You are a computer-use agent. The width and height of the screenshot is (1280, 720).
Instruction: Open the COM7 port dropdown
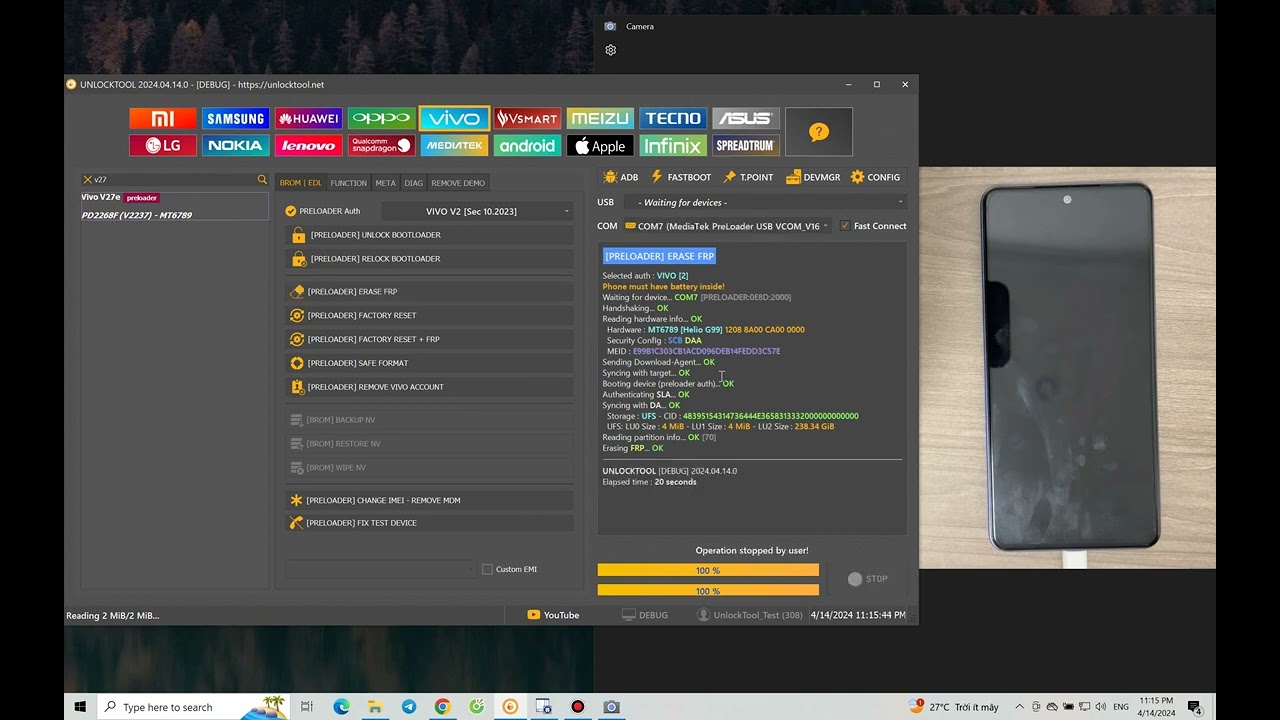point(728,226)
